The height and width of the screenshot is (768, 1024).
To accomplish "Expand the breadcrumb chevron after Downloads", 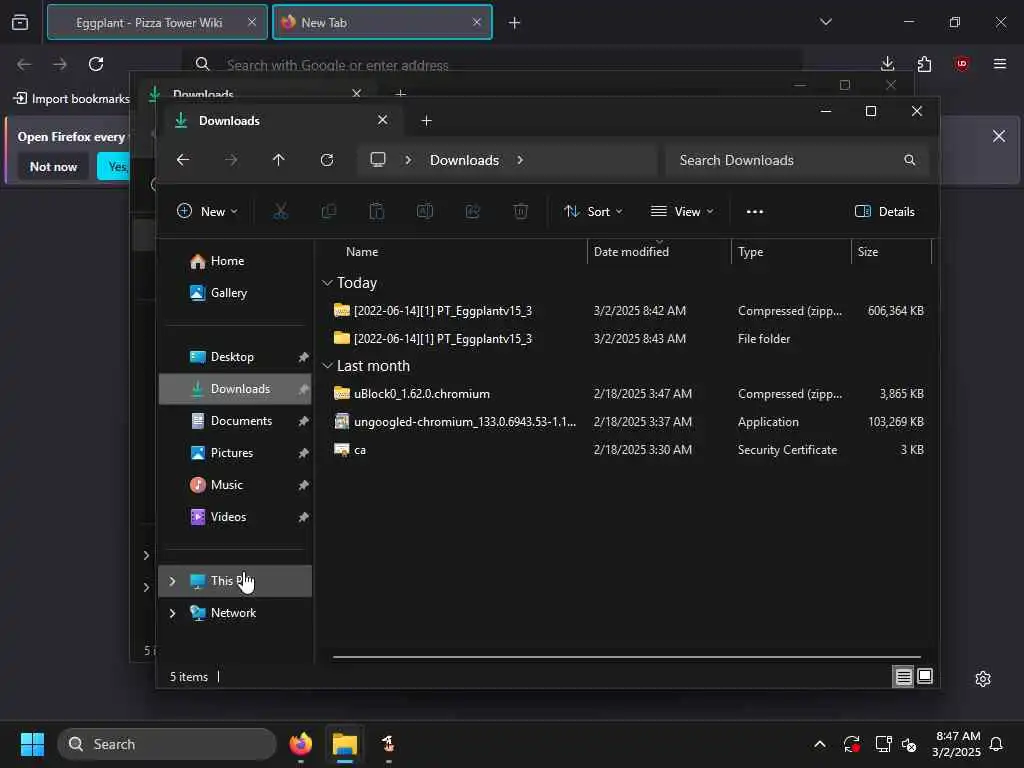I will [x=520, y=160].
